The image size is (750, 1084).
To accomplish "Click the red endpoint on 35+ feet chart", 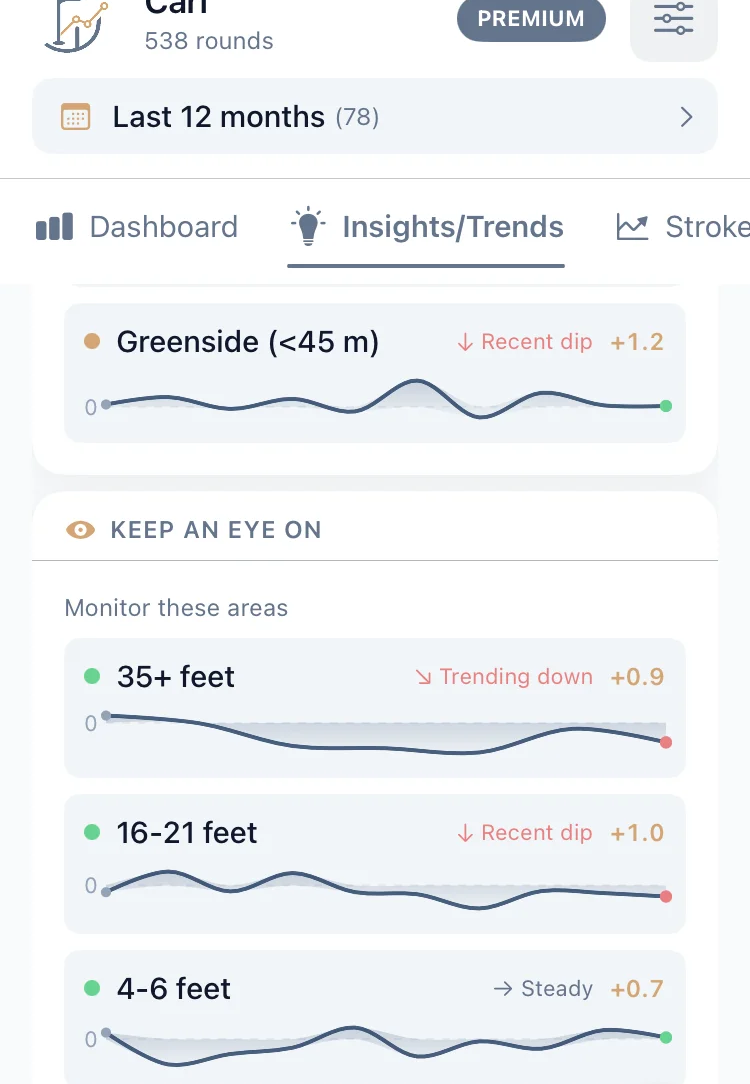I will 666,742.
